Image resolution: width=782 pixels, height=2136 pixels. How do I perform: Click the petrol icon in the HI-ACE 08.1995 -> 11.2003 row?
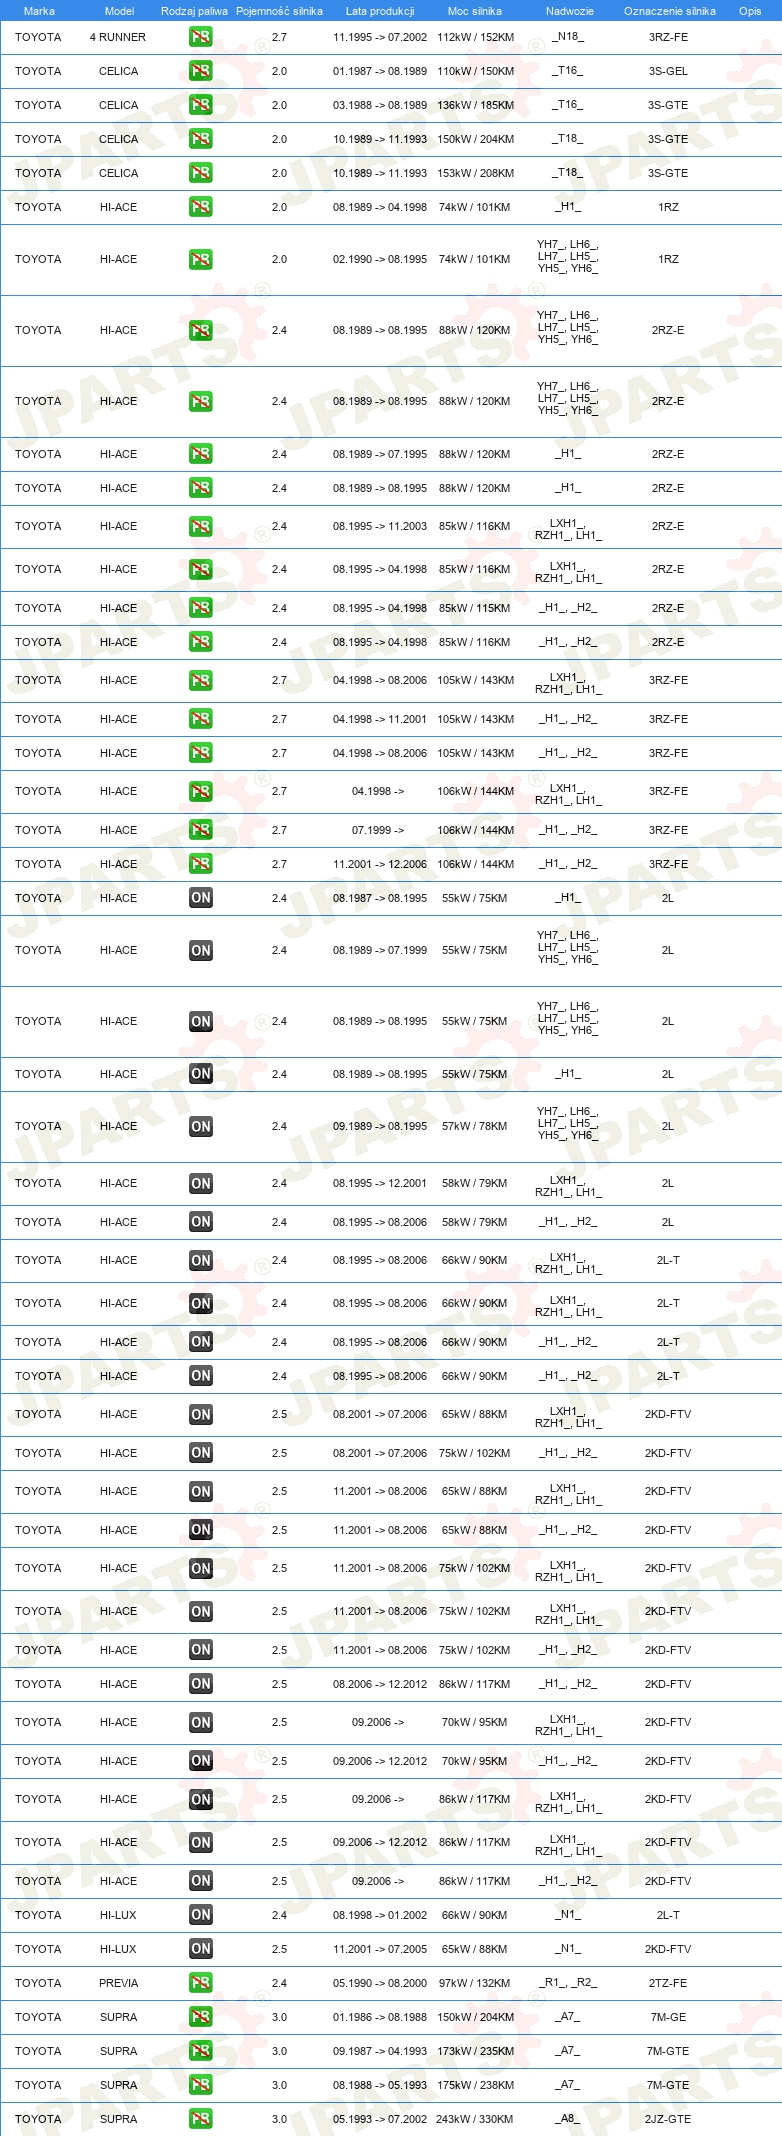(201, 526)
